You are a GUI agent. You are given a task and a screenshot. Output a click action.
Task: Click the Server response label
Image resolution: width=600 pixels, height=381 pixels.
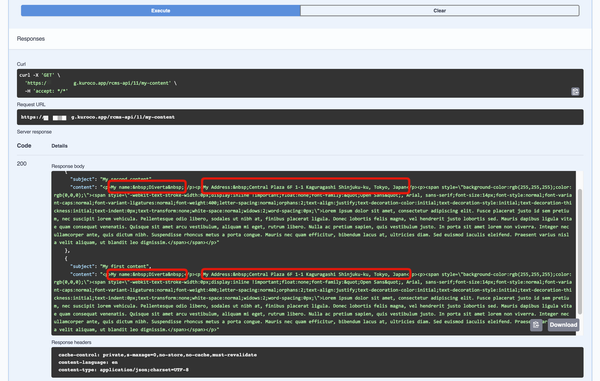click(34, 132)
